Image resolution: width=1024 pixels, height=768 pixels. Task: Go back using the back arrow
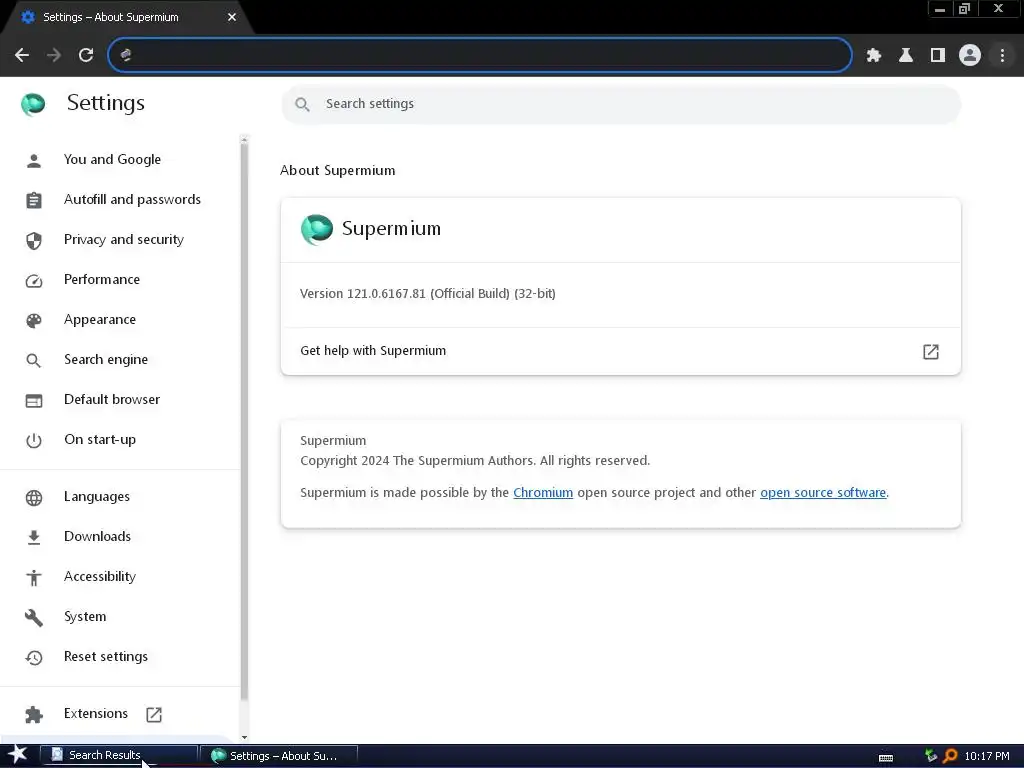coord(22,56)
